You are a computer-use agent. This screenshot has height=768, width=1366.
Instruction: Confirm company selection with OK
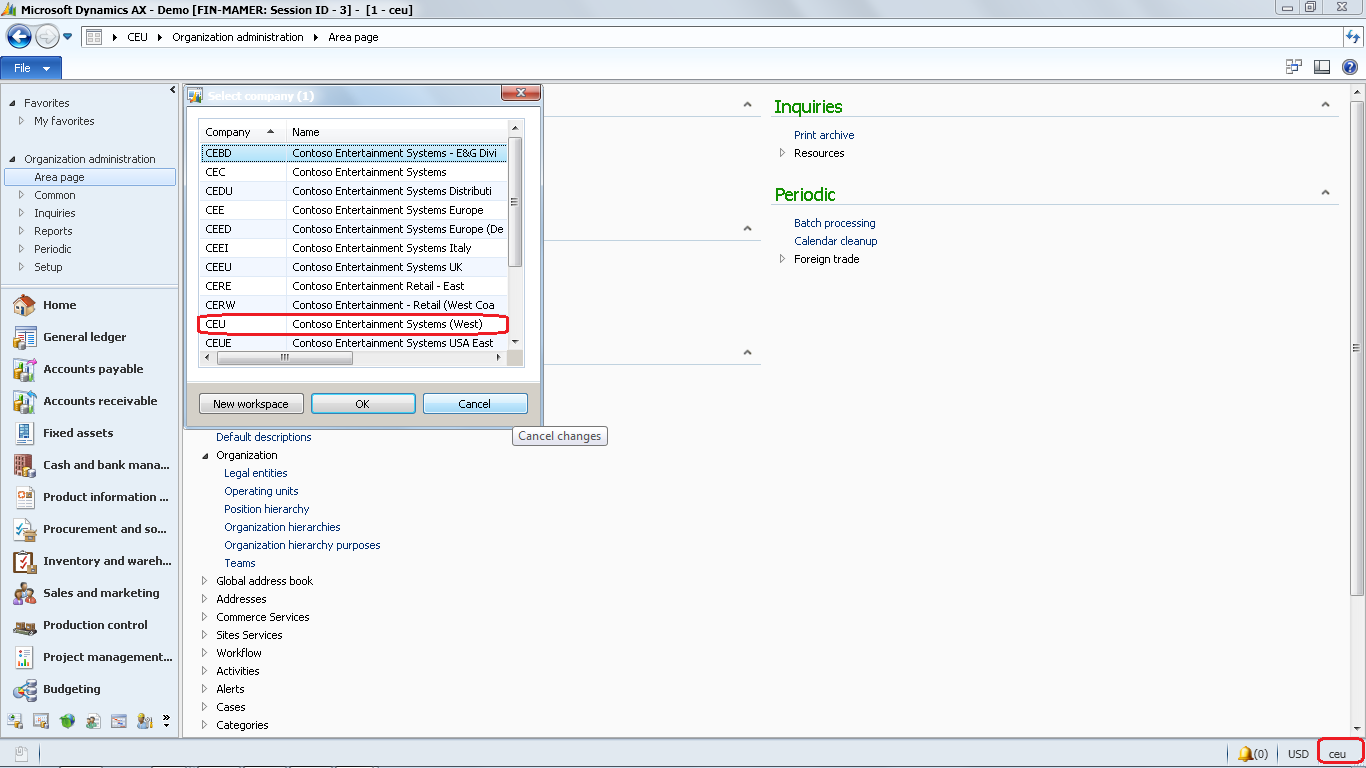click(x=363, y=404)
